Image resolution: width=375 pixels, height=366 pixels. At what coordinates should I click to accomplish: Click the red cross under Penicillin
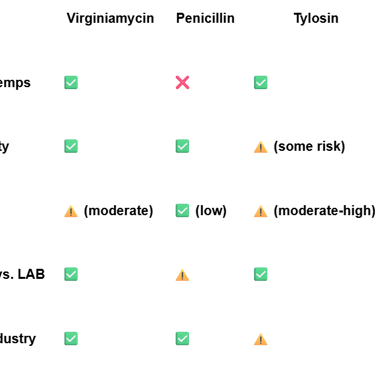click(182, 83)
